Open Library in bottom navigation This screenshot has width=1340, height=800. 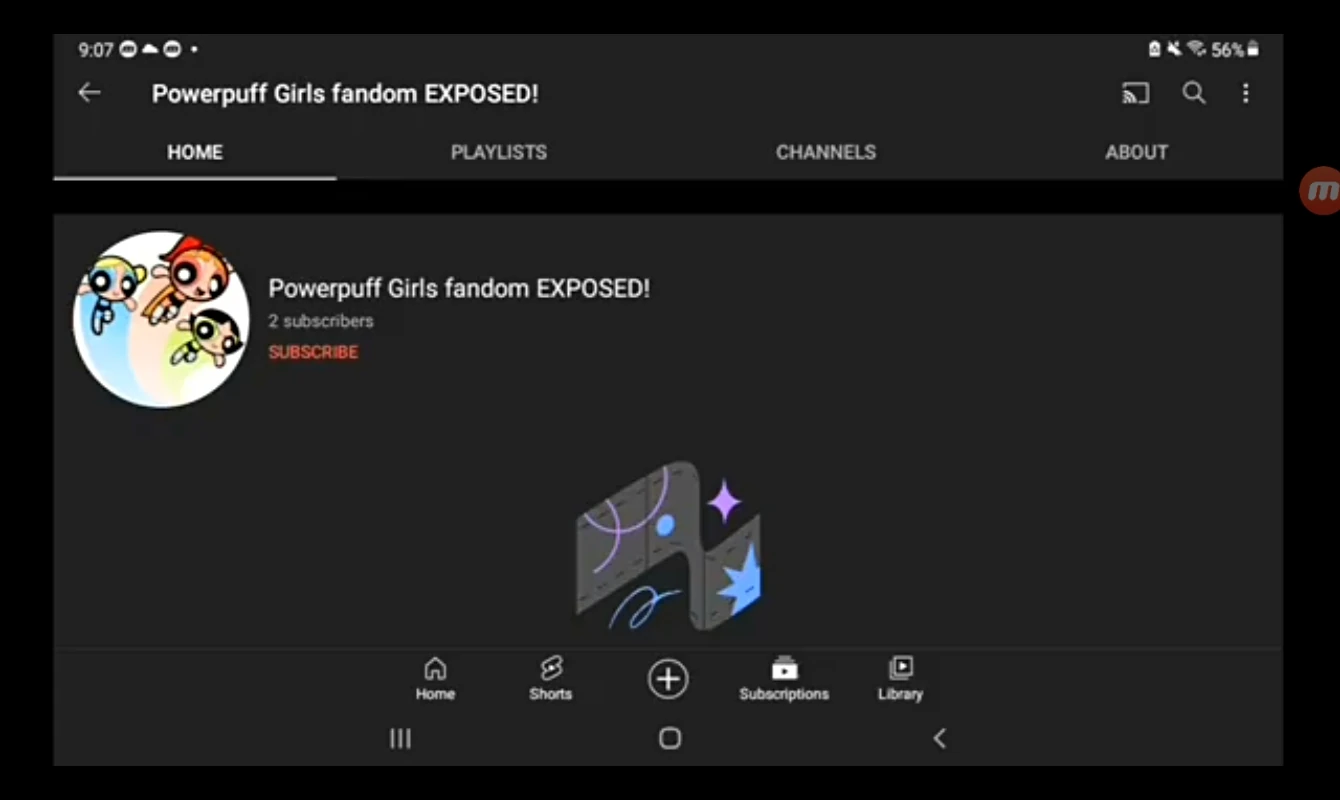point(900,679)
